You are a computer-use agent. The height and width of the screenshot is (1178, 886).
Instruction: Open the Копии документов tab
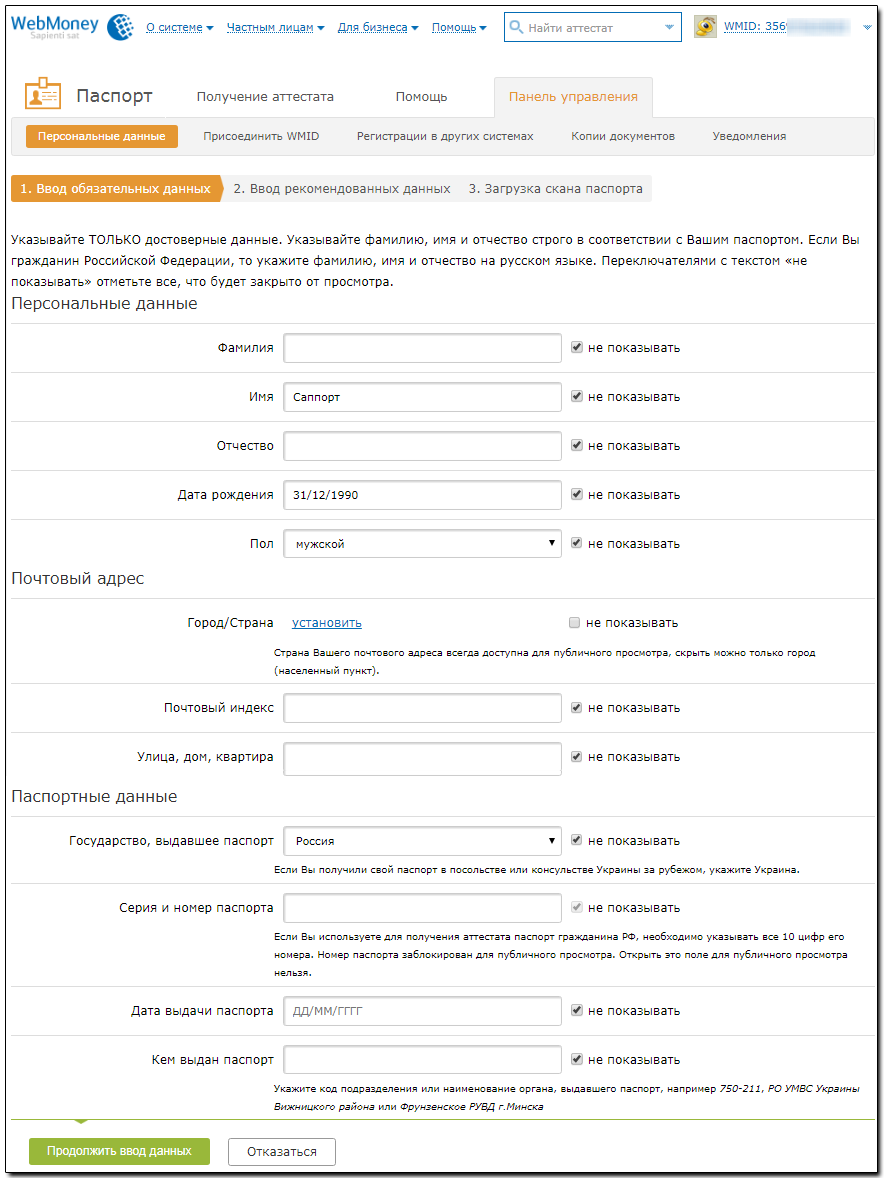pos(623,136)
